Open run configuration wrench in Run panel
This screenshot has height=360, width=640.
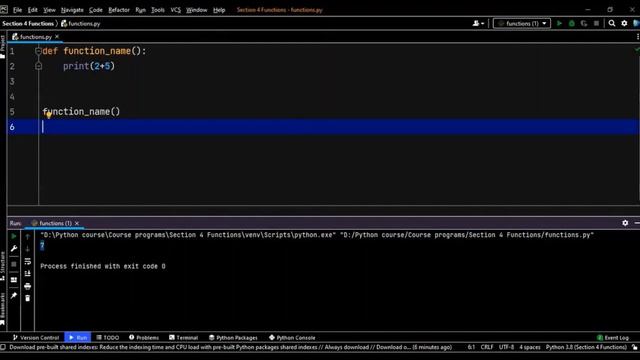click(x=13, y=249)
